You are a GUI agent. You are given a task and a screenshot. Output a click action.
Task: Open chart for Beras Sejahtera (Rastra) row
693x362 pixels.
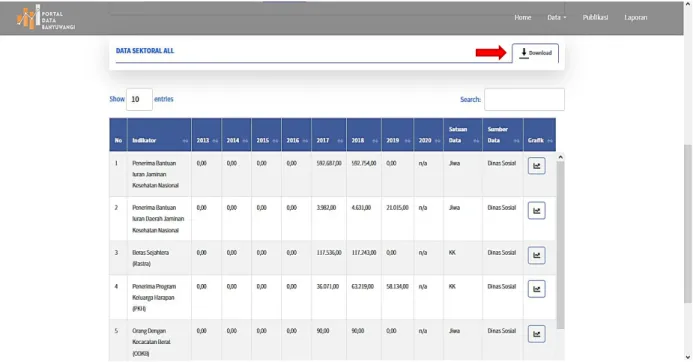[x=536, y=255]
